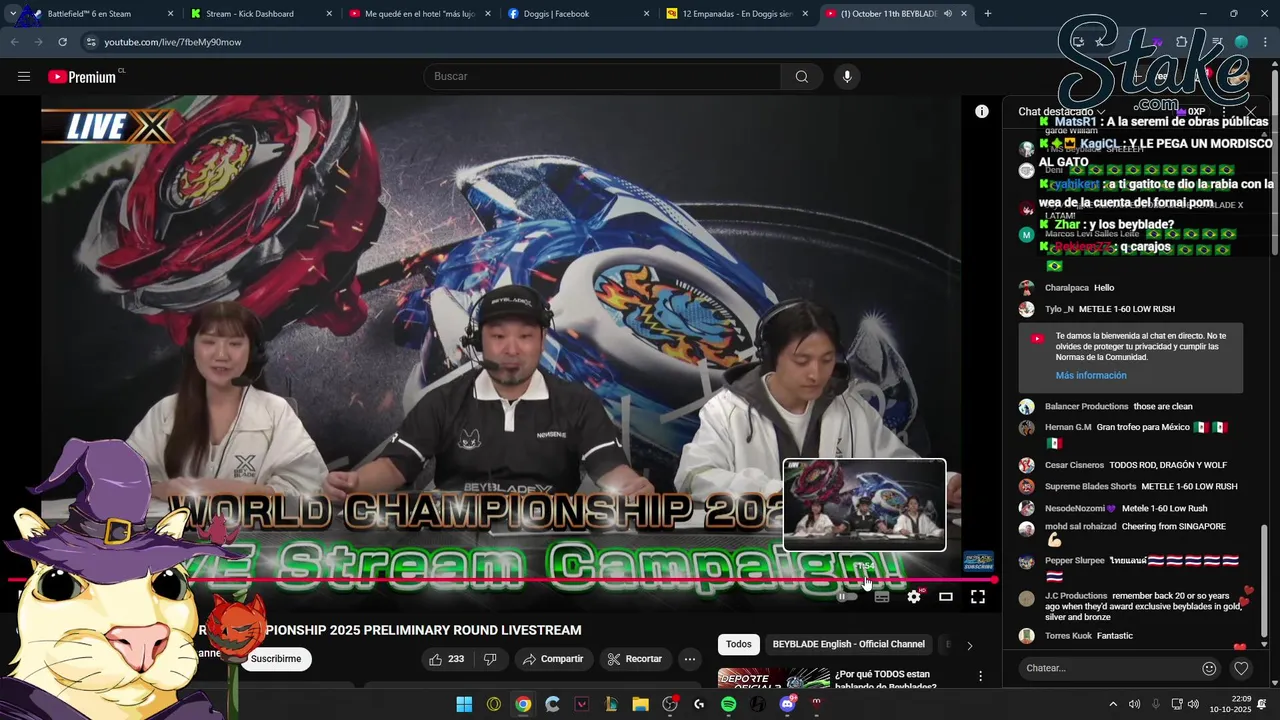This screenshot has width=1280, height=720.
Task: Show hidden system tray icons
Action: 1113,704
